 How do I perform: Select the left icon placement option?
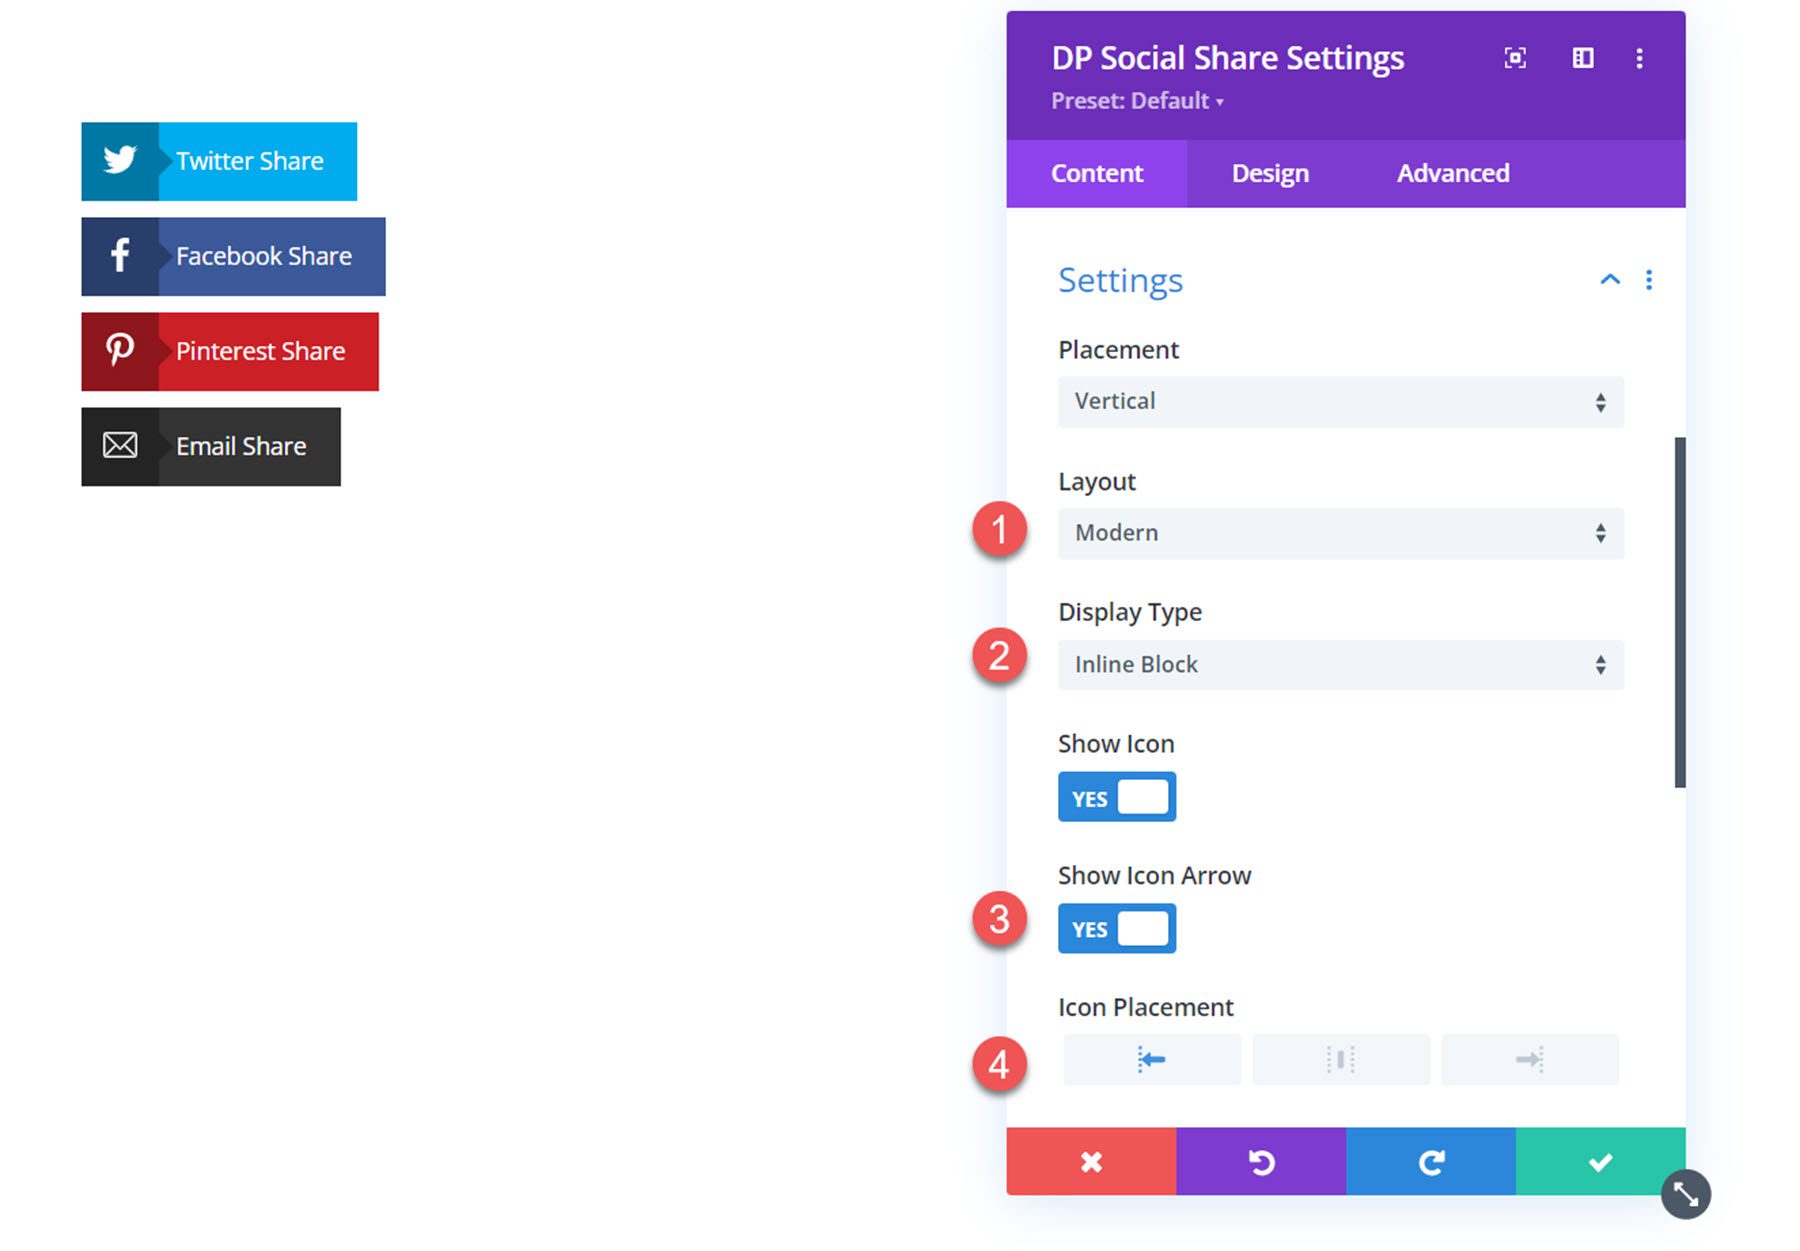coord(1151,1059)
